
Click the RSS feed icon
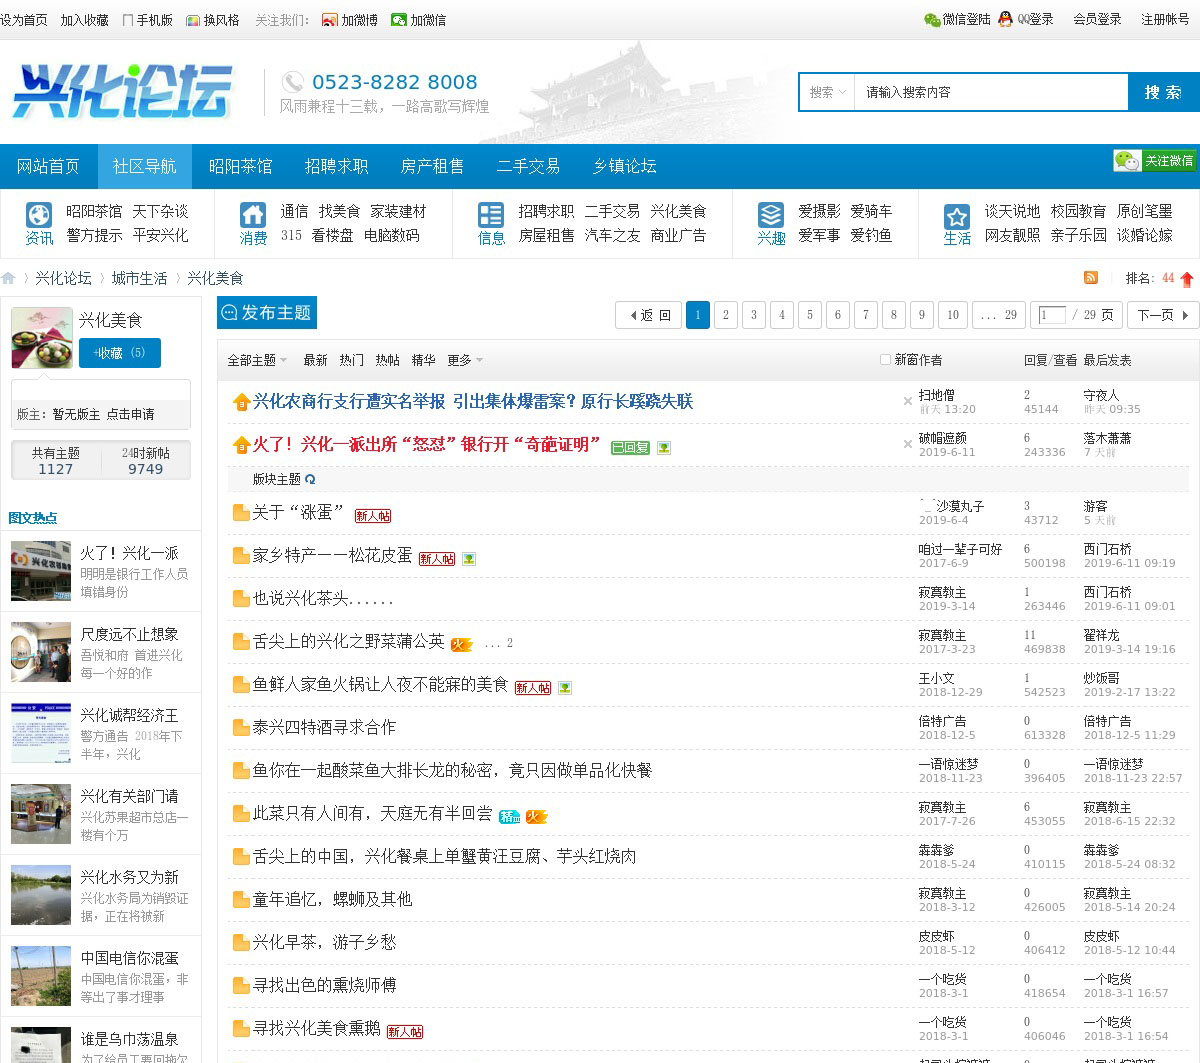(1091, 278)
